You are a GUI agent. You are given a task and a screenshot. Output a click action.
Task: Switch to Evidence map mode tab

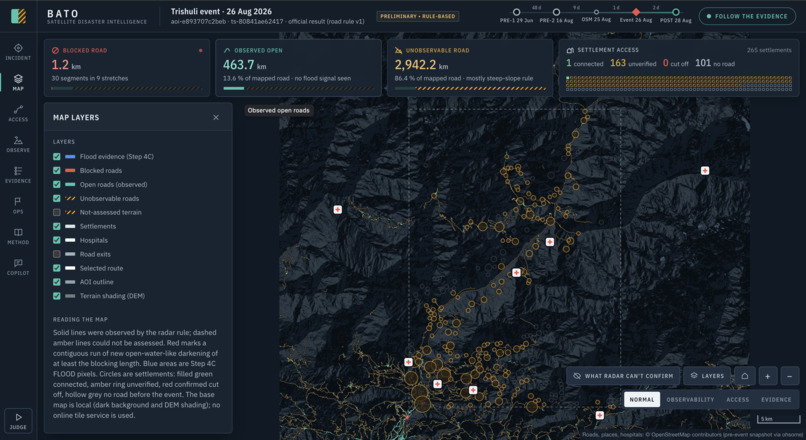click(776, 399)
